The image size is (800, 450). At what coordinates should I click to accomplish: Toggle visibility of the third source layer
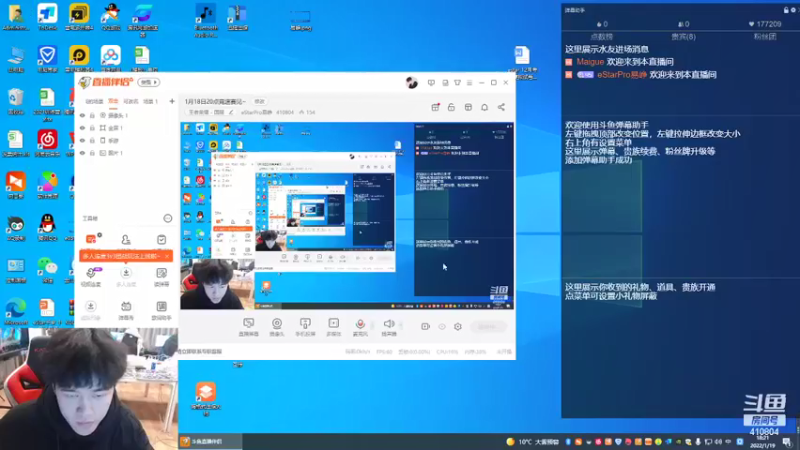coord(82,140)
